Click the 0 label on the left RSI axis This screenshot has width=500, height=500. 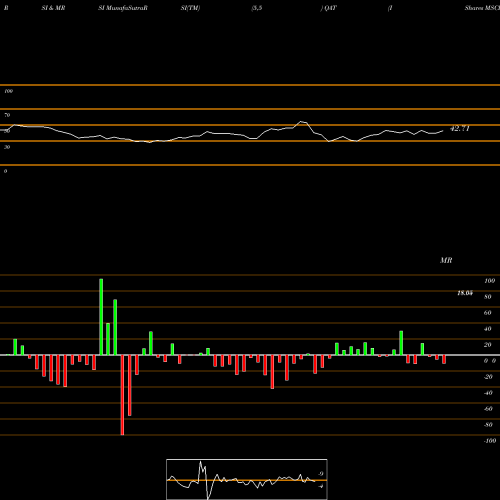point(5,171)
